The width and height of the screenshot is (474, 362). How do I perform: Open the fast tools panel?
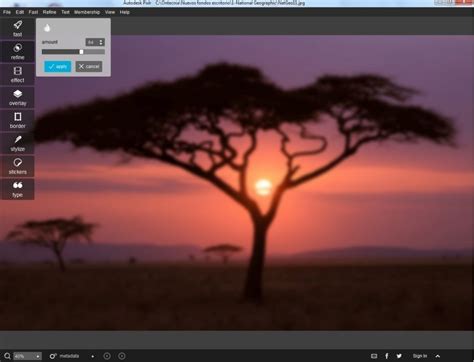point(17,29)
